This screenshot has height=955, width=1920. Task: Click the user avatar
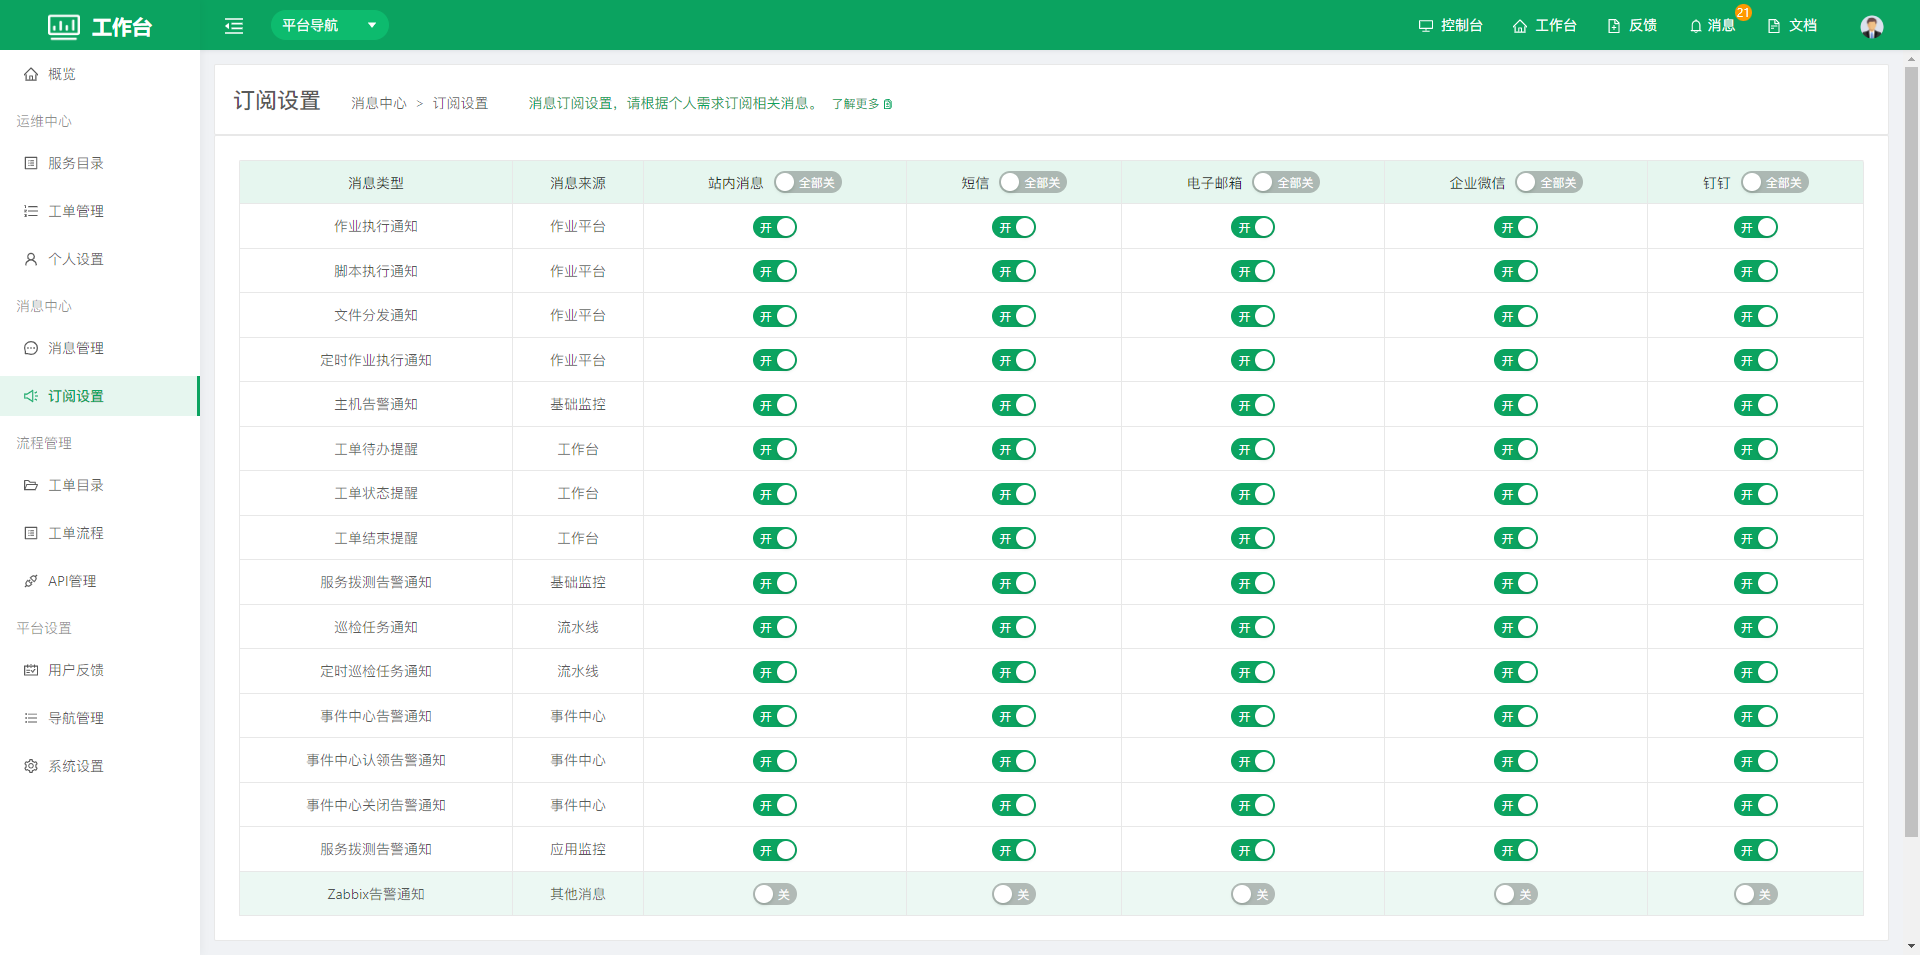click(1872, 26)
